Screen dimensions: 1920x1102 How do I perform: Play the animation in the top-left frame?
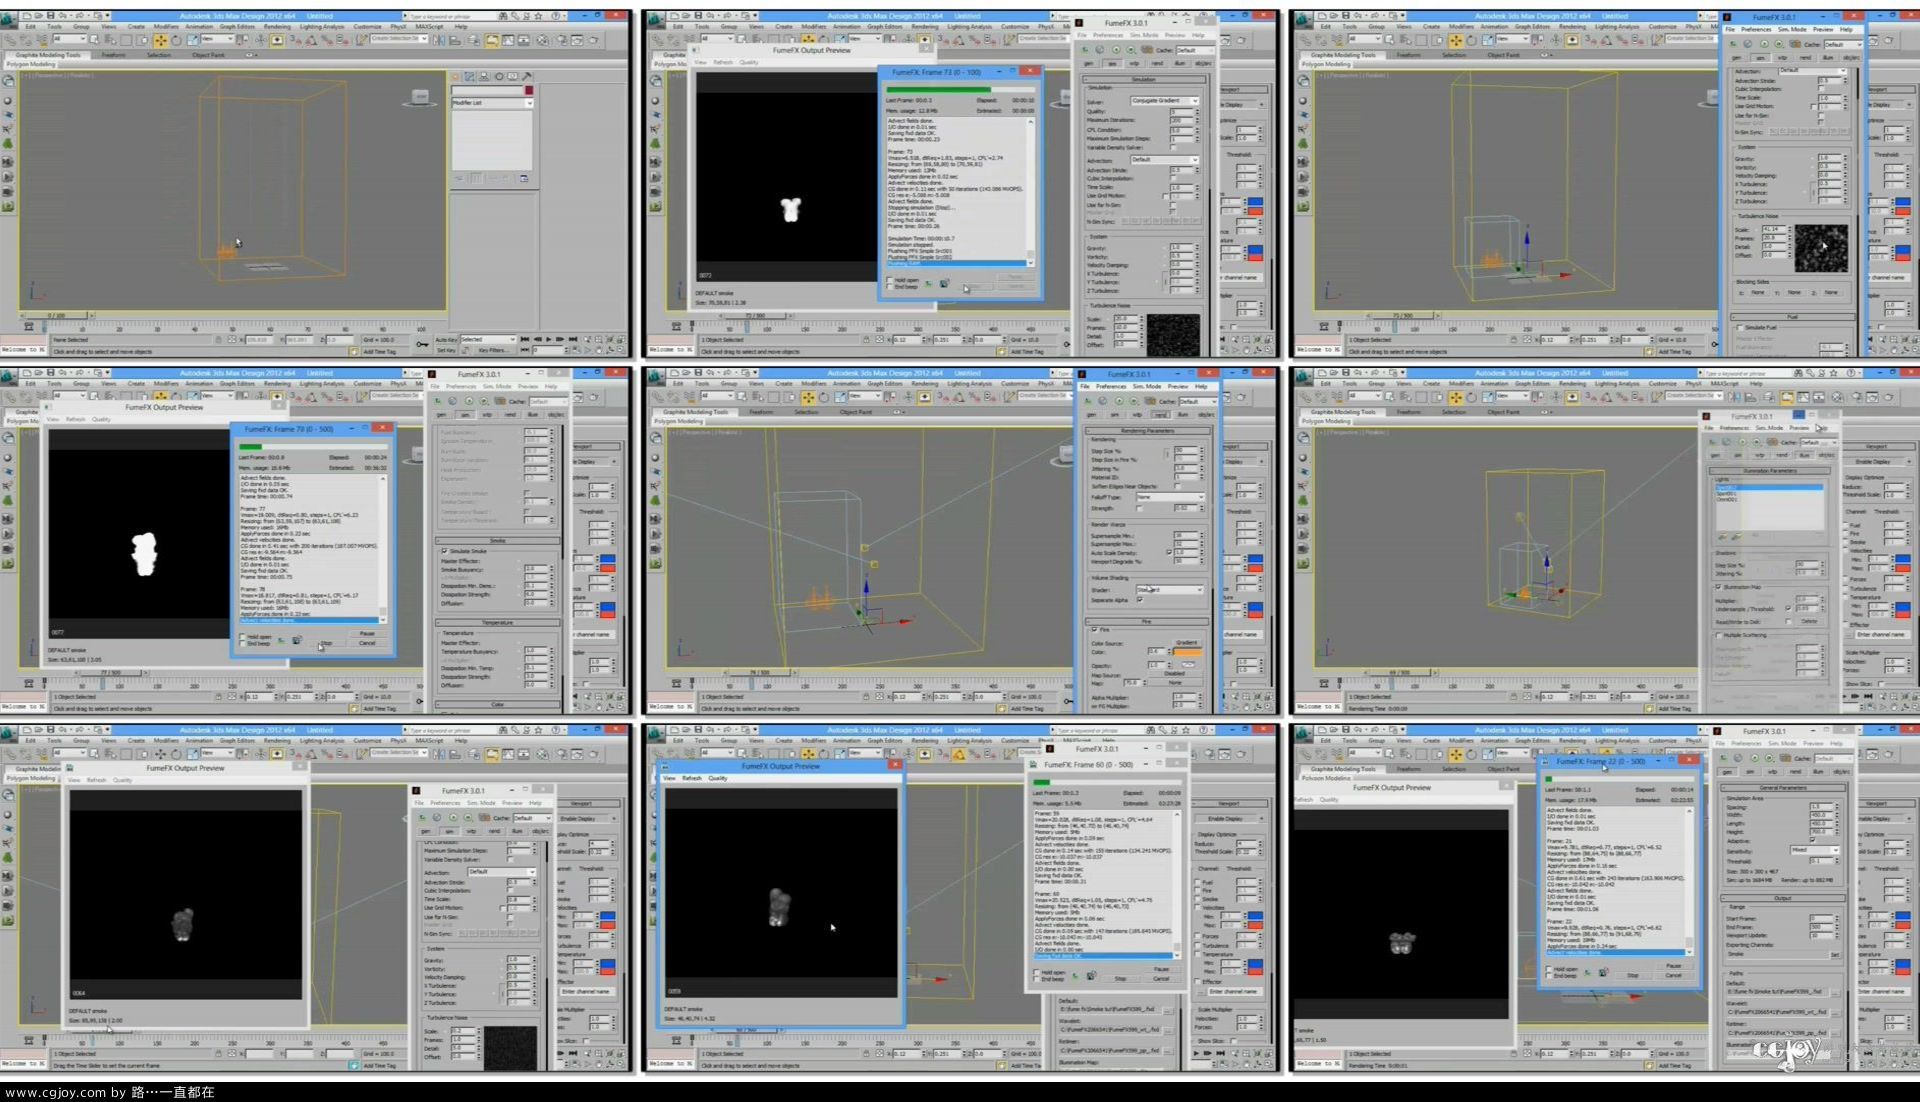(x=549, y=339)
